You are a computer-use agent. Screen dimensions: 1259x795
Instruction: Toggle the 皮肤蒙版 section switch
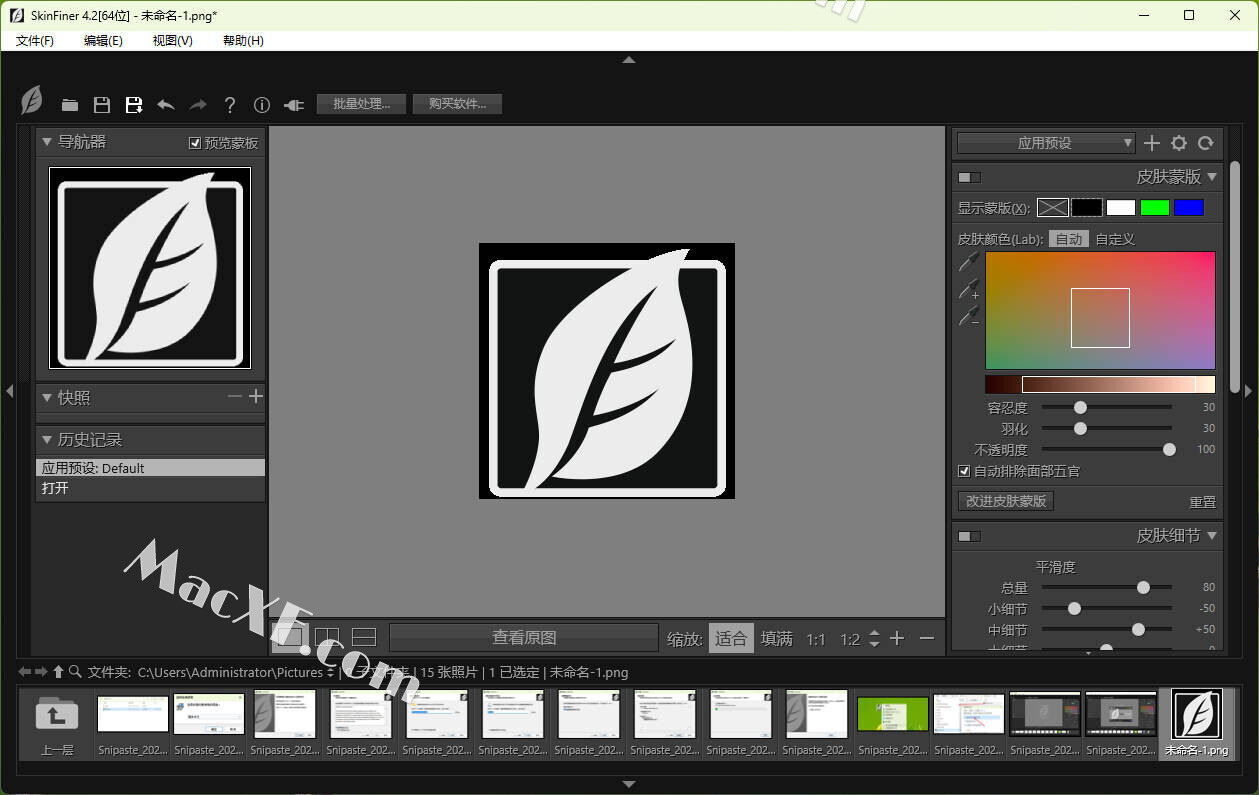click(x=969, y=177)
